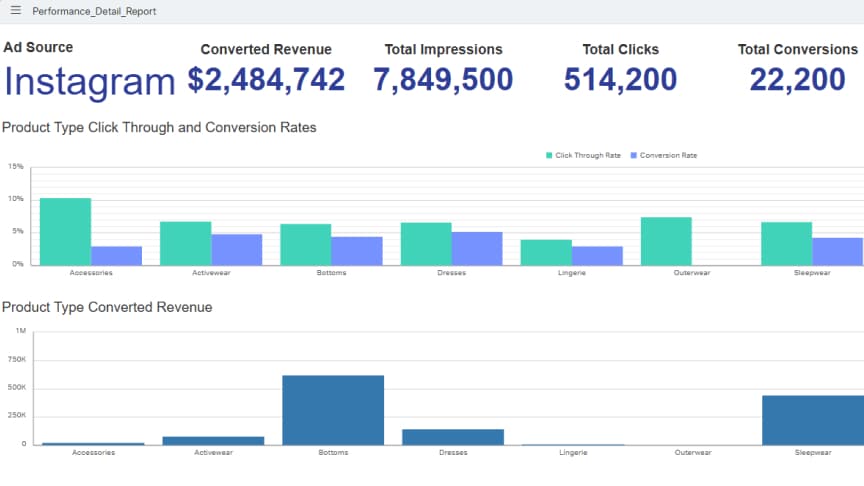Click the 15% axis label

[16, 166]
